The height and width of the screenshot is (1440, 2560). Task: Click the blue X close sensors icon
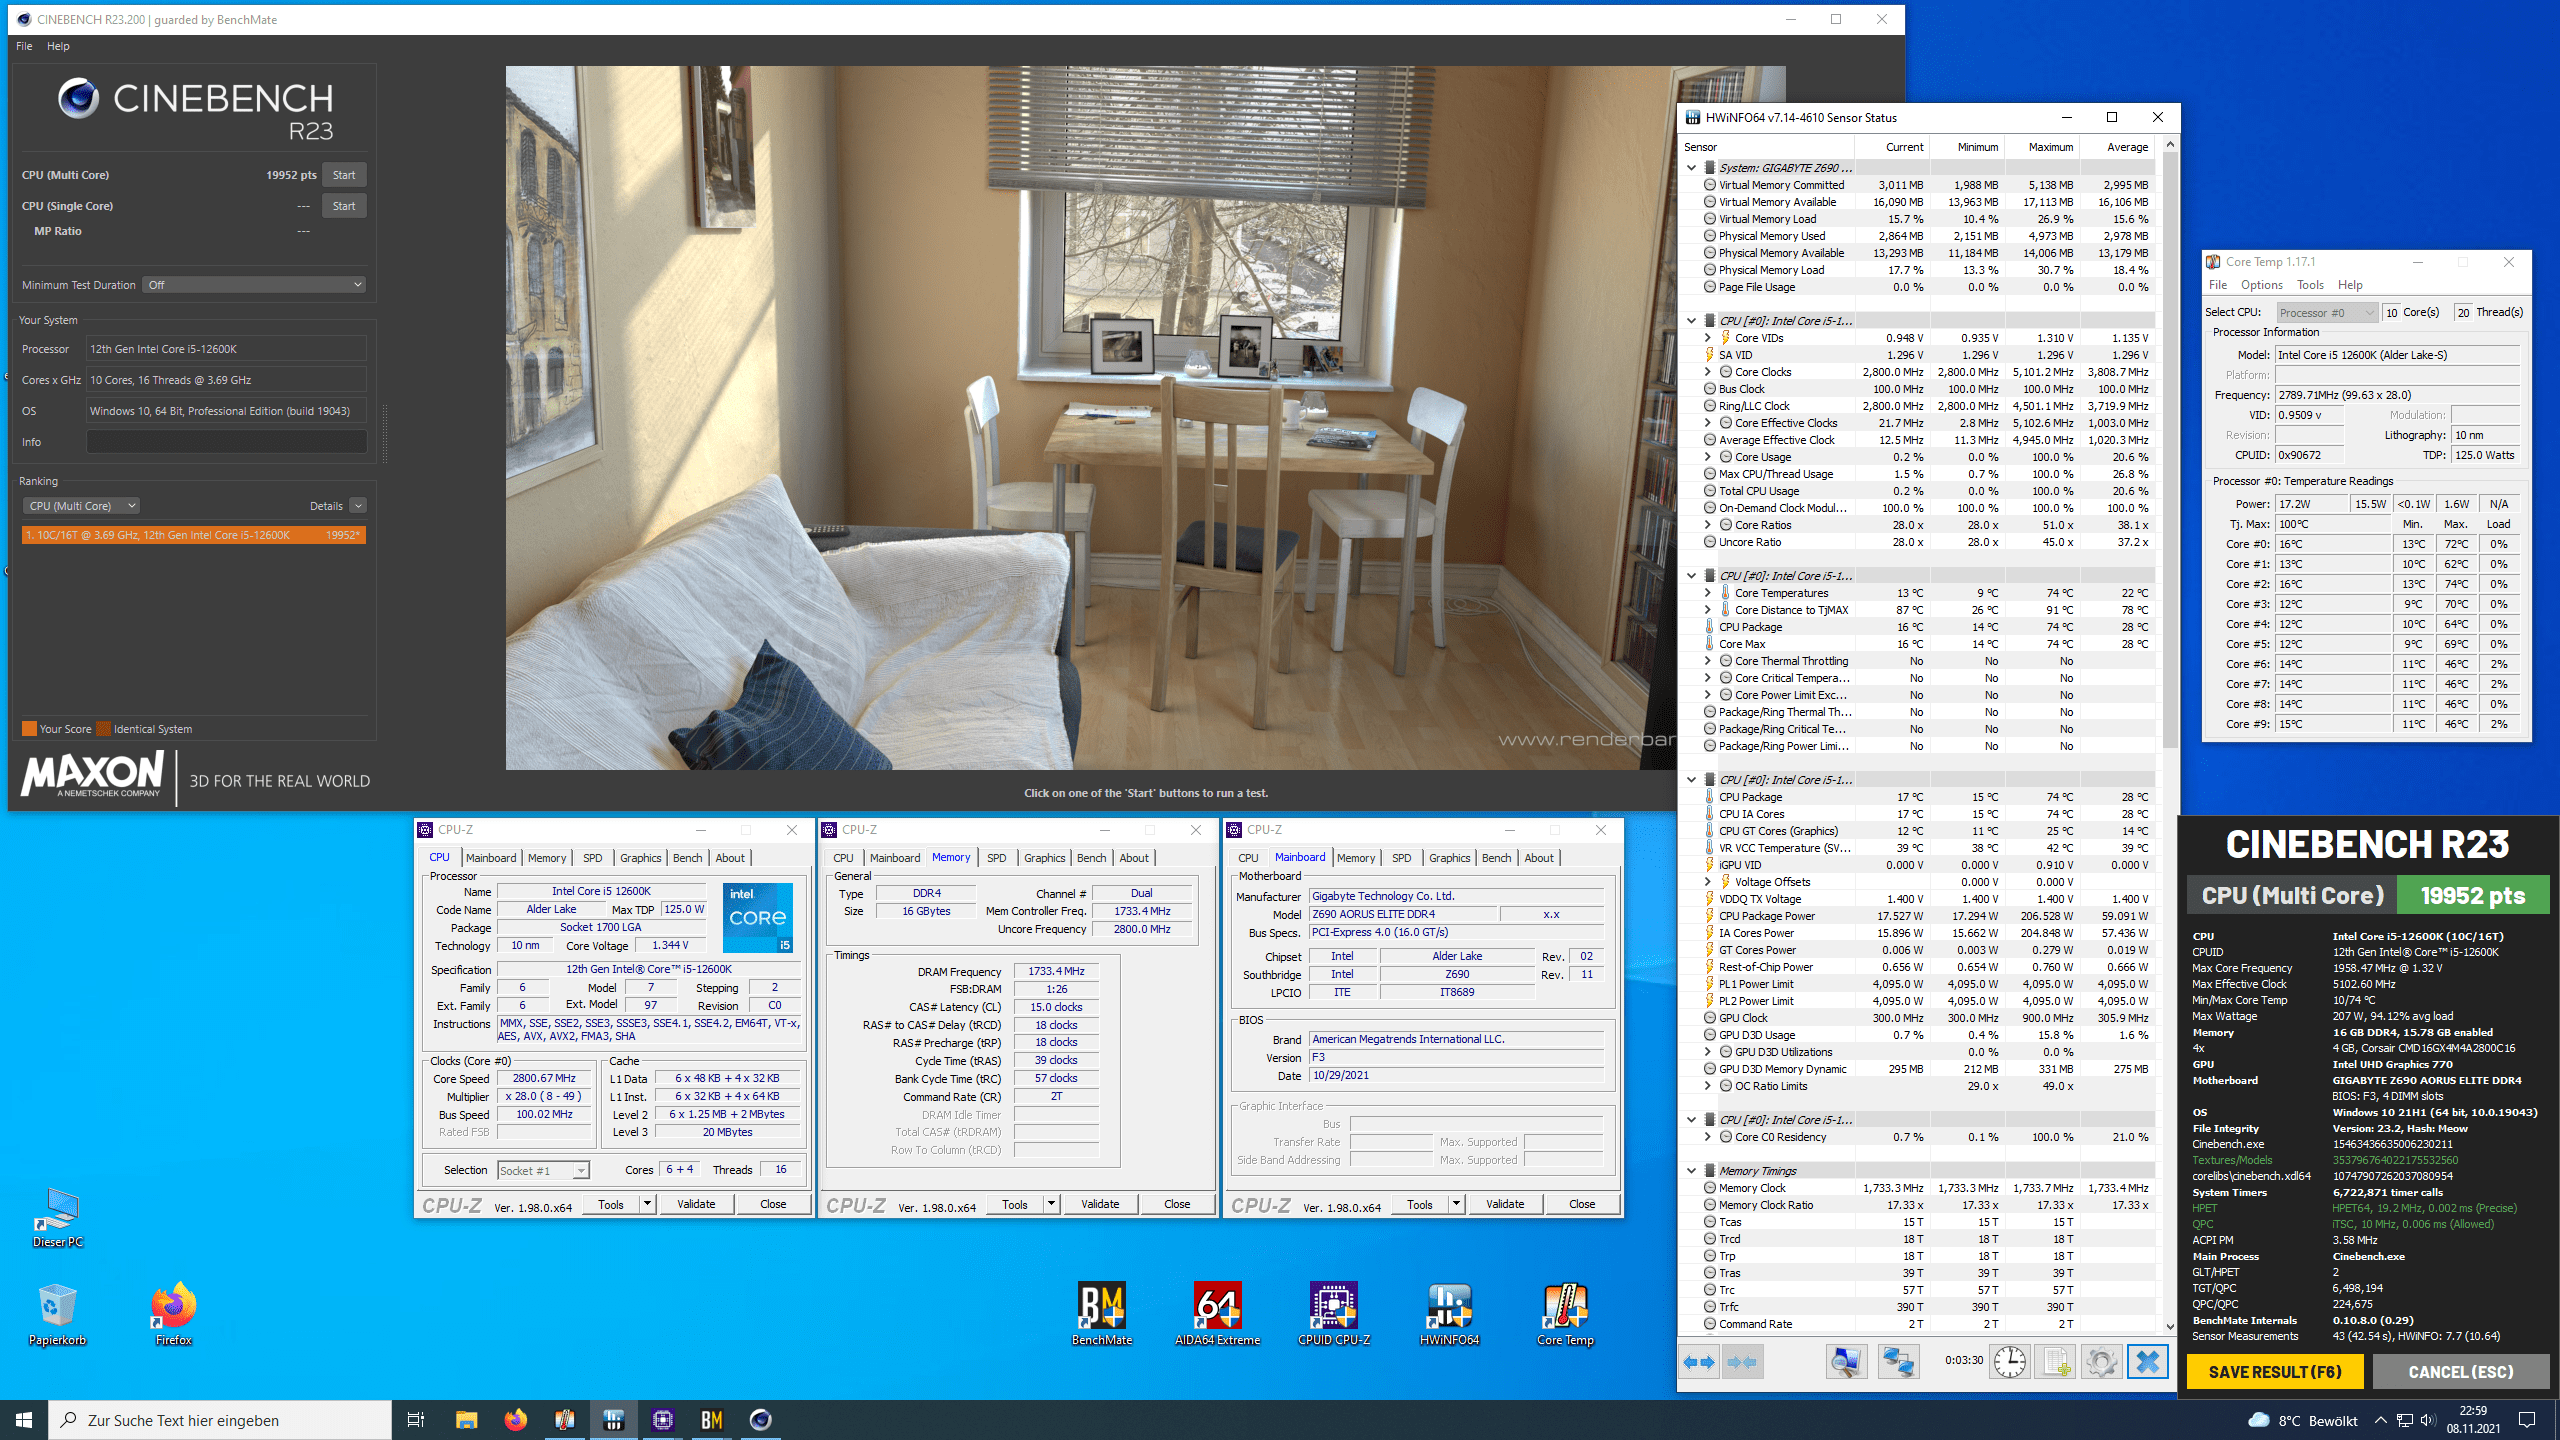(2147, 1361)
